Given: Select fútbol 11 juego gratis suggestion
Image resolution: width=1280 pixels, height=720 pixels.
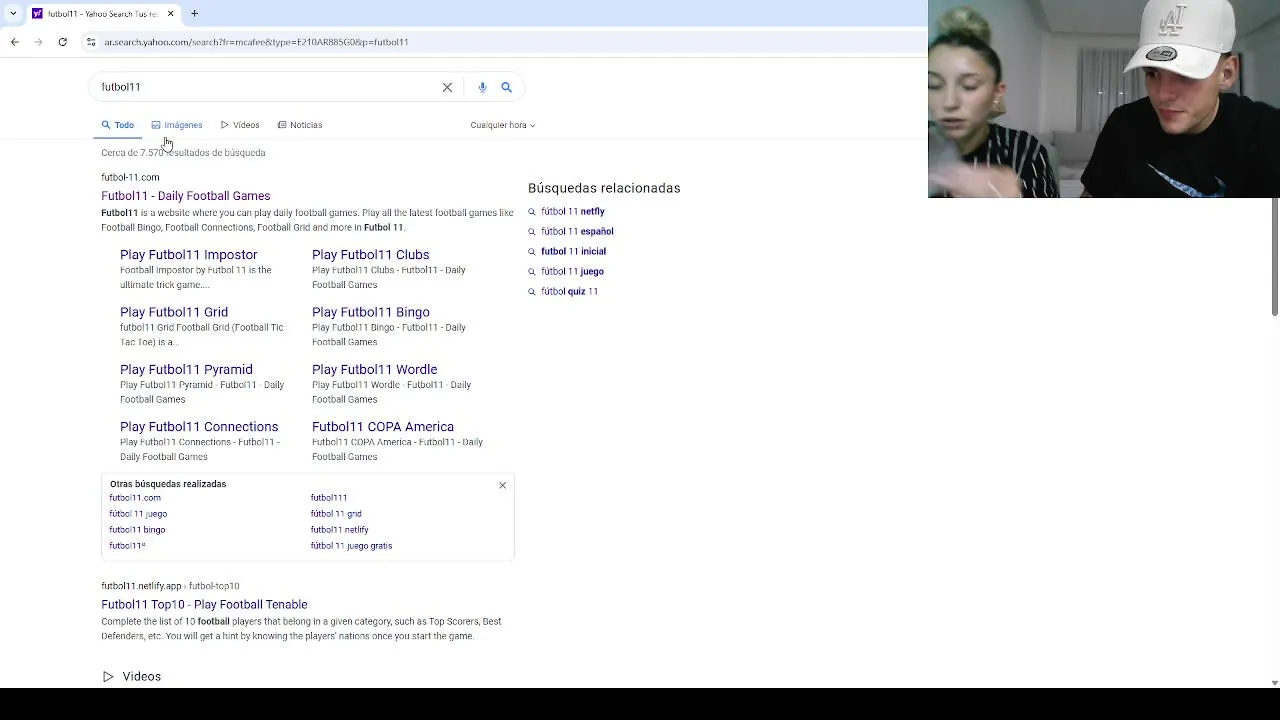Looking at the screenshot, I should (351, 546).
